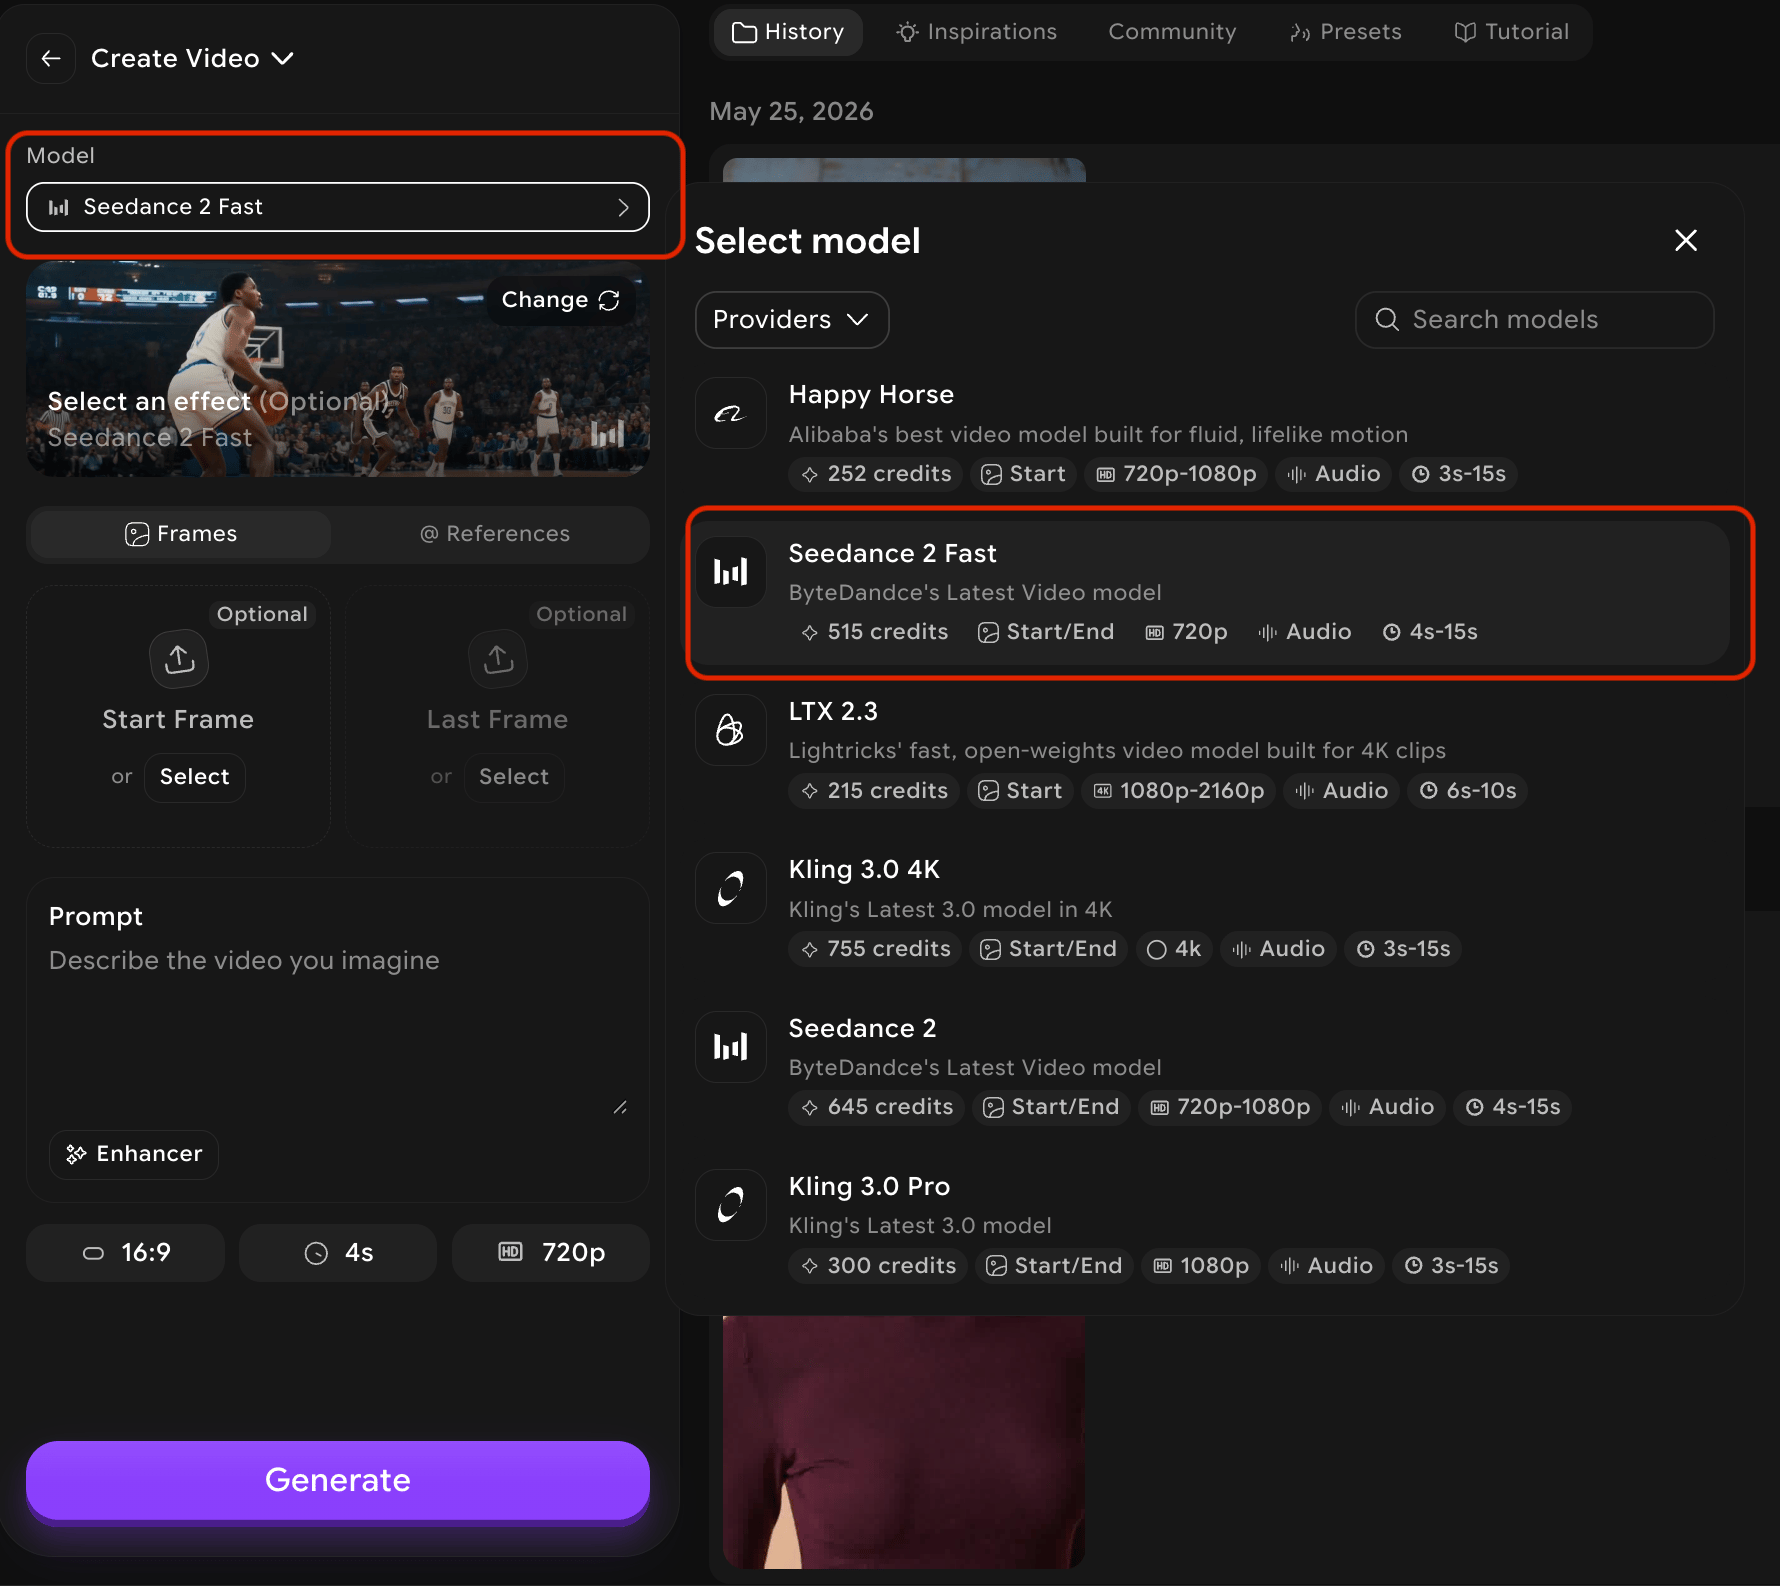The height and width of the screenshot is (1586, 1780).
Task: Click Select under Last Frame
Action: pos(514,777)
